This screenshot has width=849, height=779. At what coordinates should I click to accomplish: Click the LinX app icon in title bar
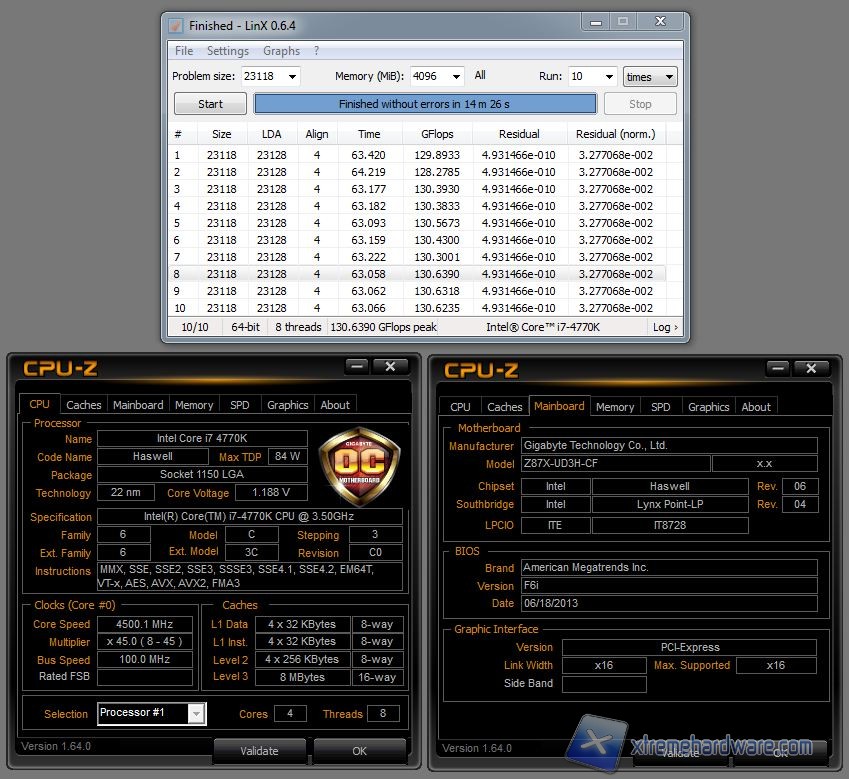[175, 25]
